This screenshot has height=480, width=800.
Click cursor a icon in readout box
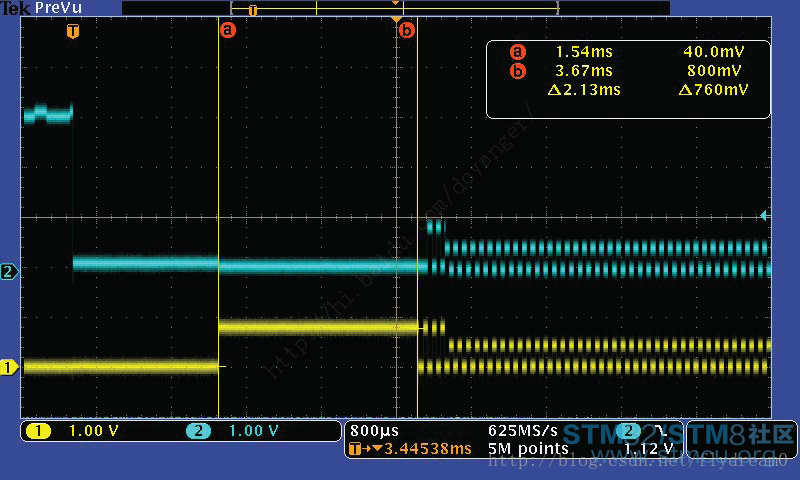click(517, 52)
